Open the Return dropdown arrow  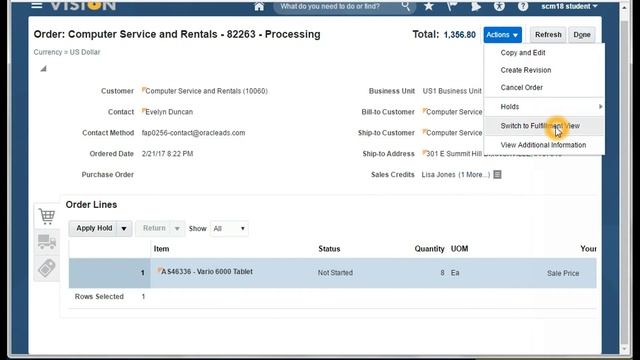pyautogui.click(x=177, y=229)
